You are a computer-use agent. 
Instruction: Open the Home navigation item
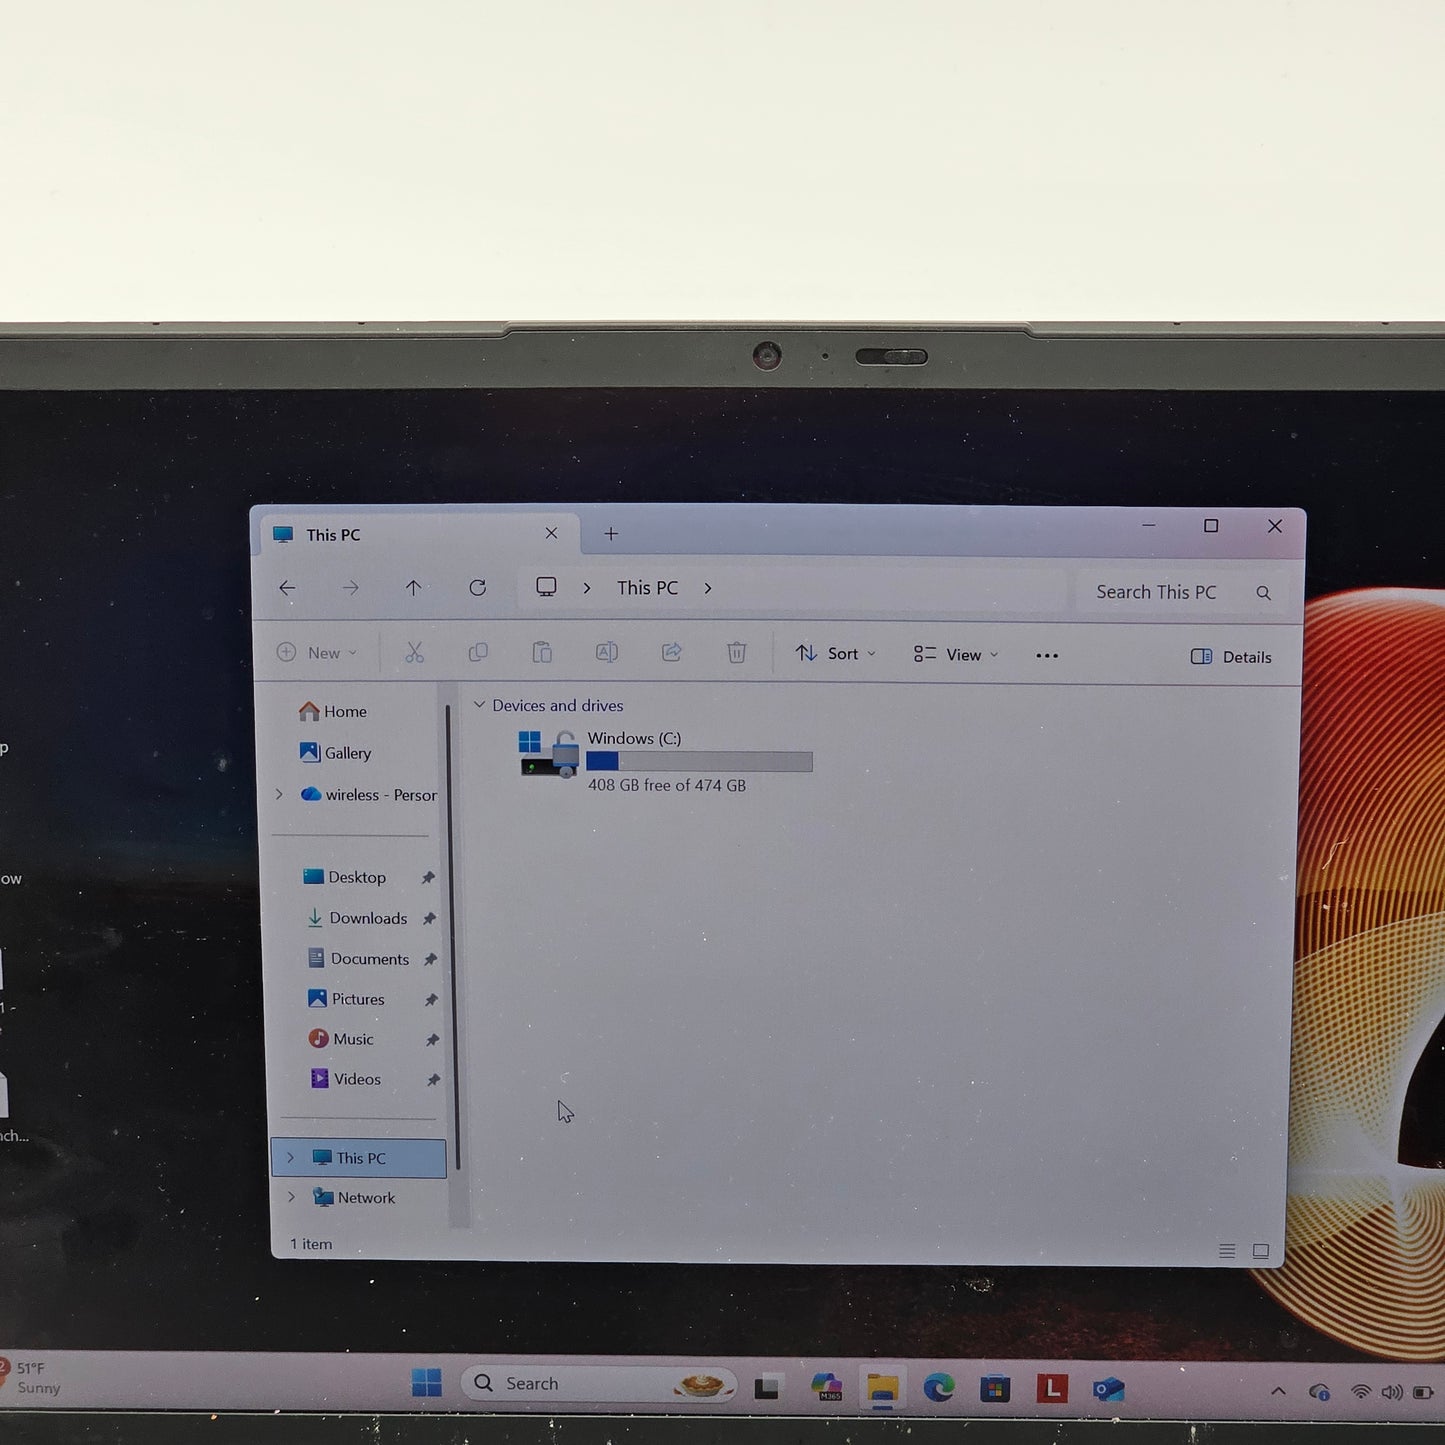(344, 711)
